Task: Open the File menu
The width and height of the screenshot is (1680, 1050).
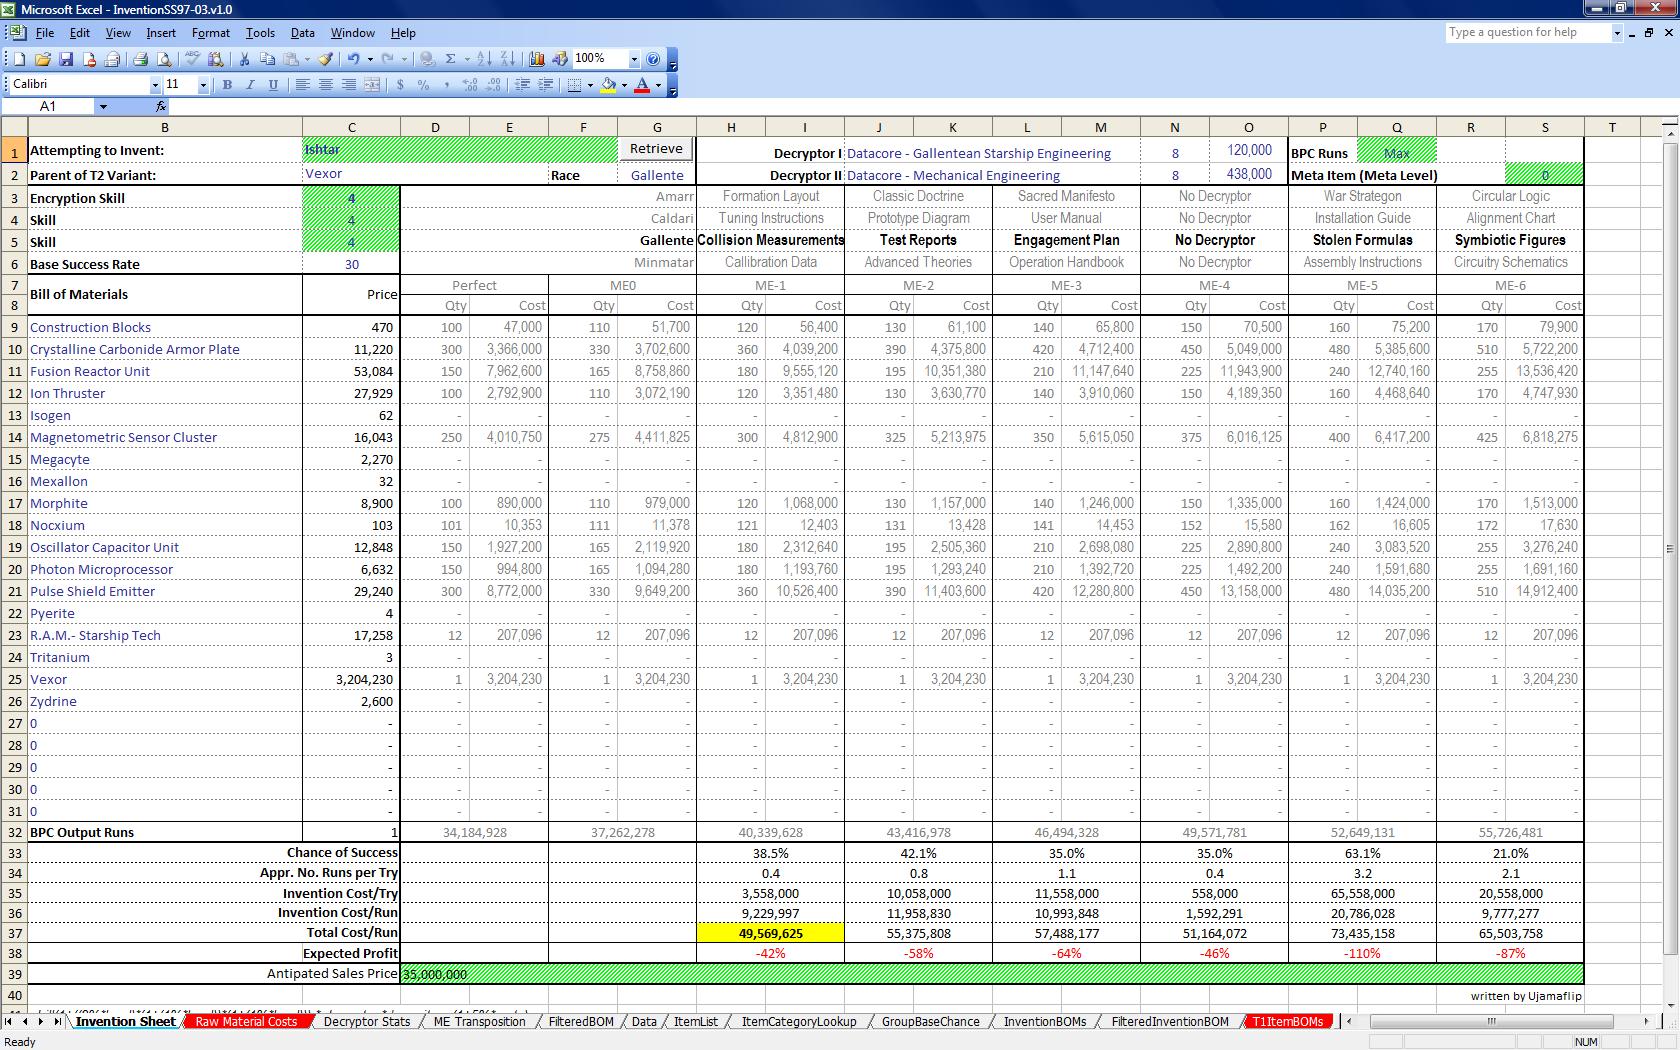Action: (45, 33)
